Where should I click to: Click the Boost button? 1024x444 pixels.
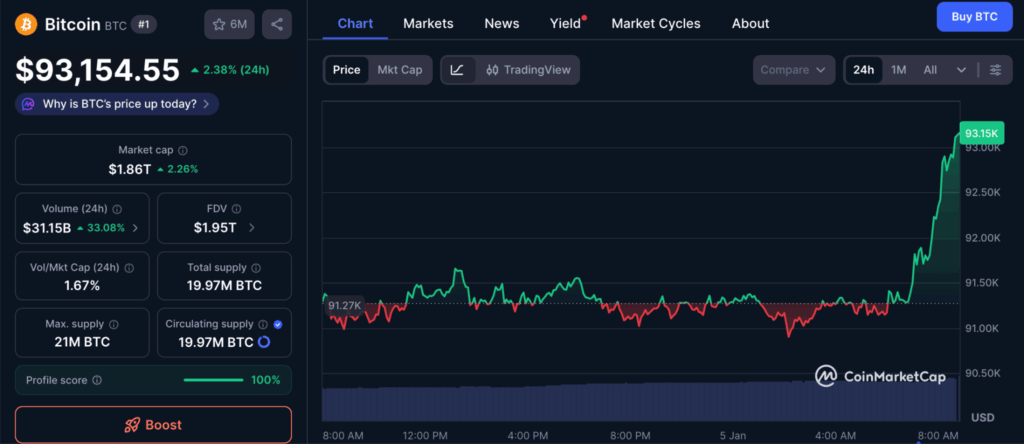[153, 425]
